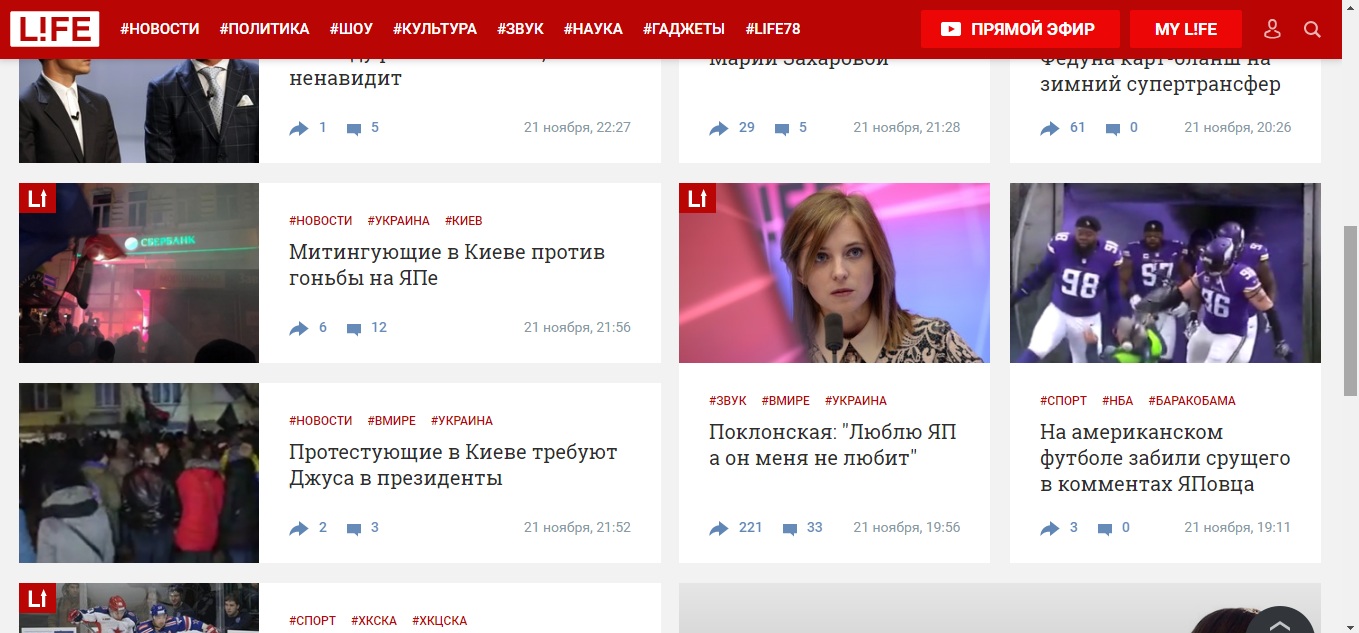Open headline На американском футболе забили

(1165, 458)
